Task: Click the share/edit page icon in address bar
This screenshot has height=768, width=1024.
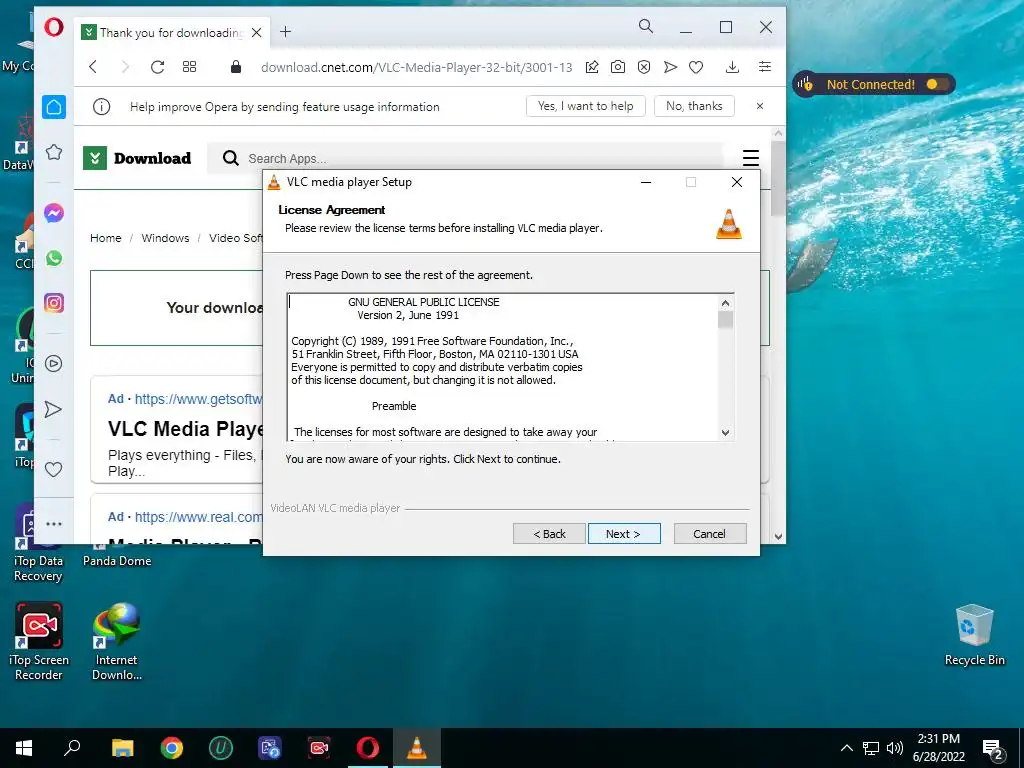Action: click(592, 67)
